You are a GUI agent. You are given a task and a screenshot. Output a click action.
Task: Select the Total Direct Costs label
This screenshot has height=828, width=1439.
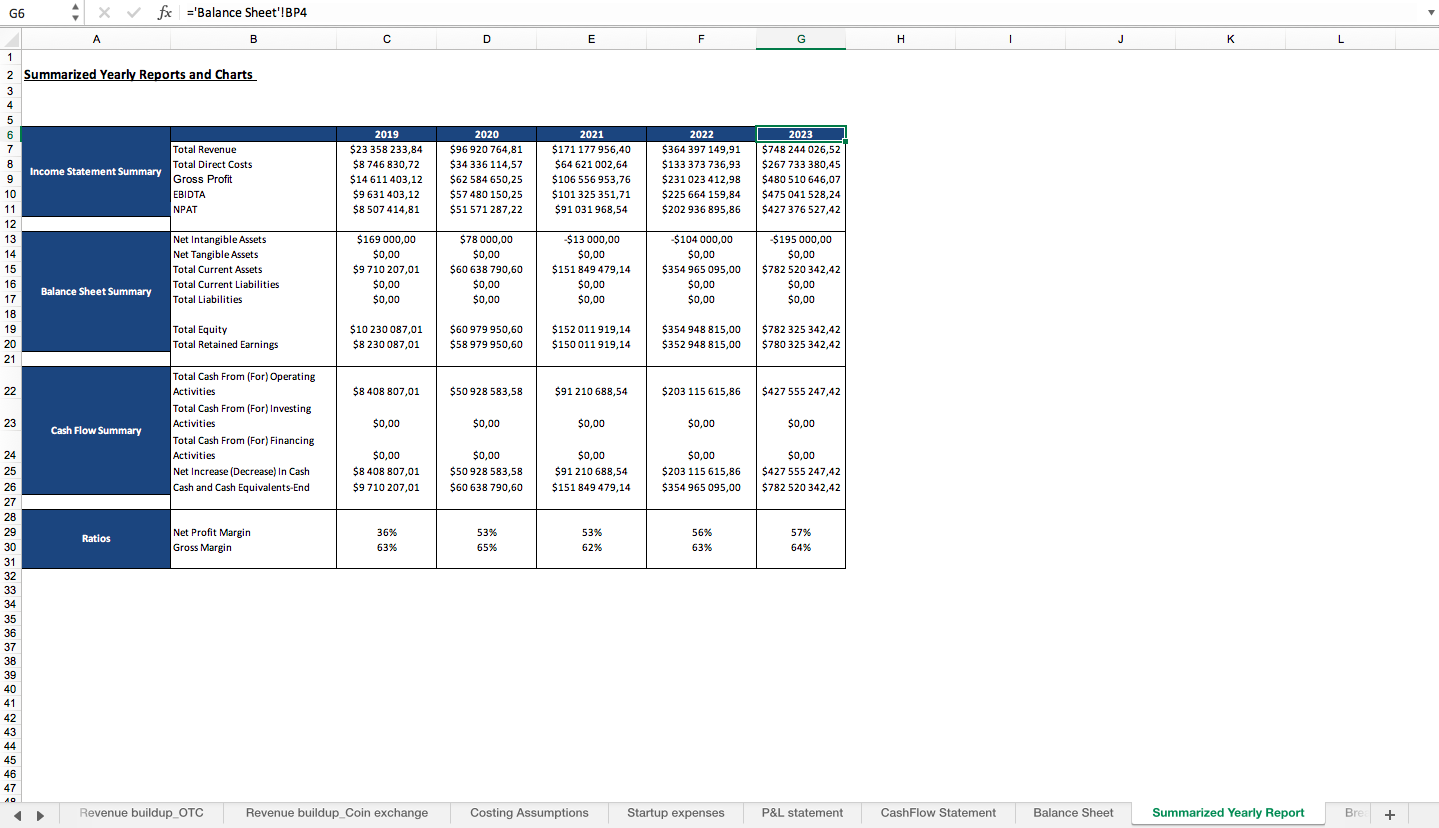(254, 164)
